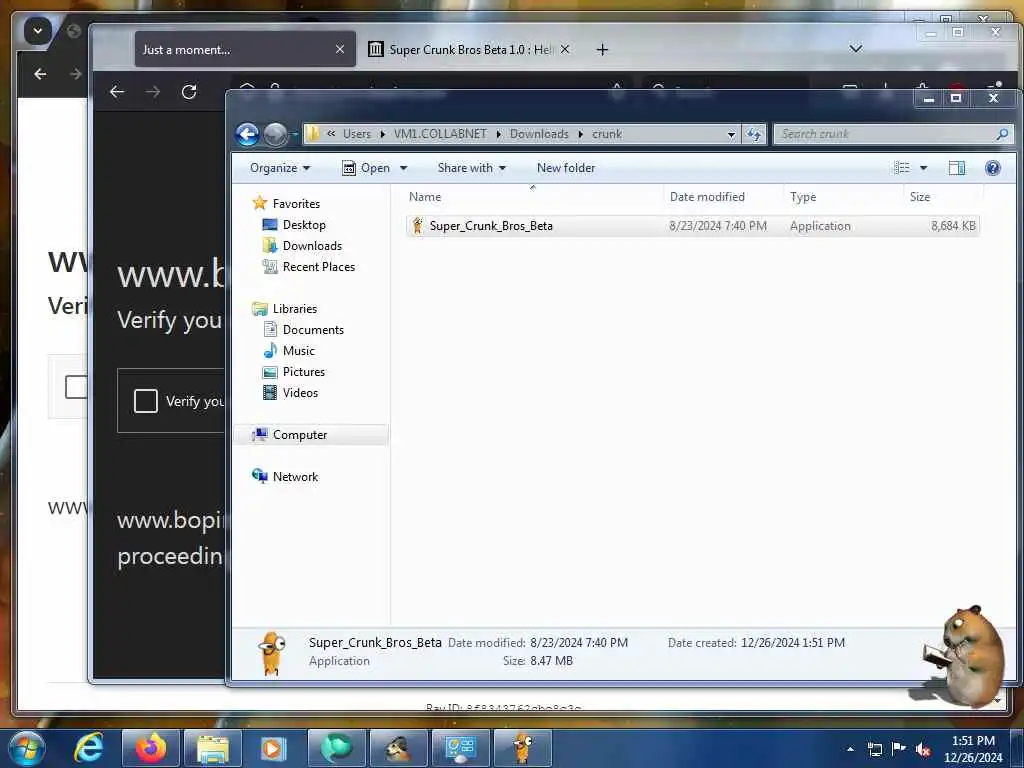Click crunk in the address breadcrumb
1024x768 pixels.
pyautogui.click(x=607, y=135)
